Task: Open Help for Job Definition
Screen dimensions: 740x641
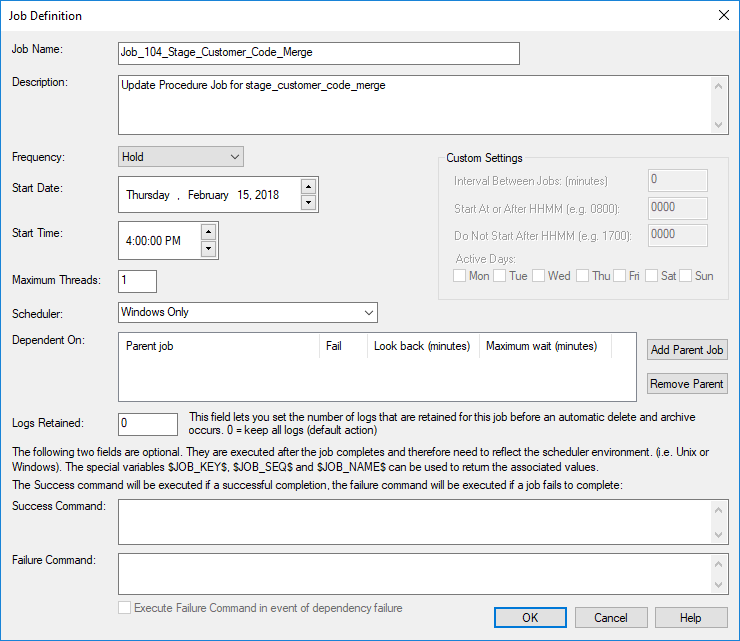Action: point(691,617)
